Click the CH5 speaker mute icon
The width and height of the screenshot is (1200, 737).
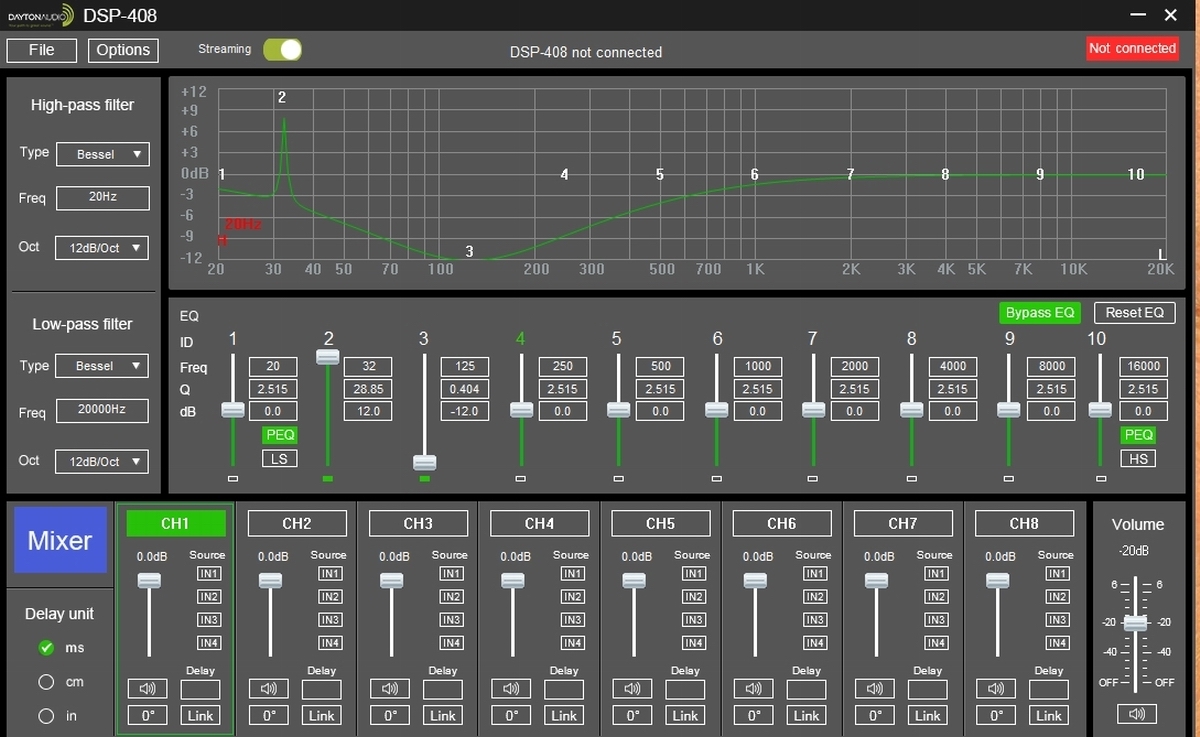[633, 689]
